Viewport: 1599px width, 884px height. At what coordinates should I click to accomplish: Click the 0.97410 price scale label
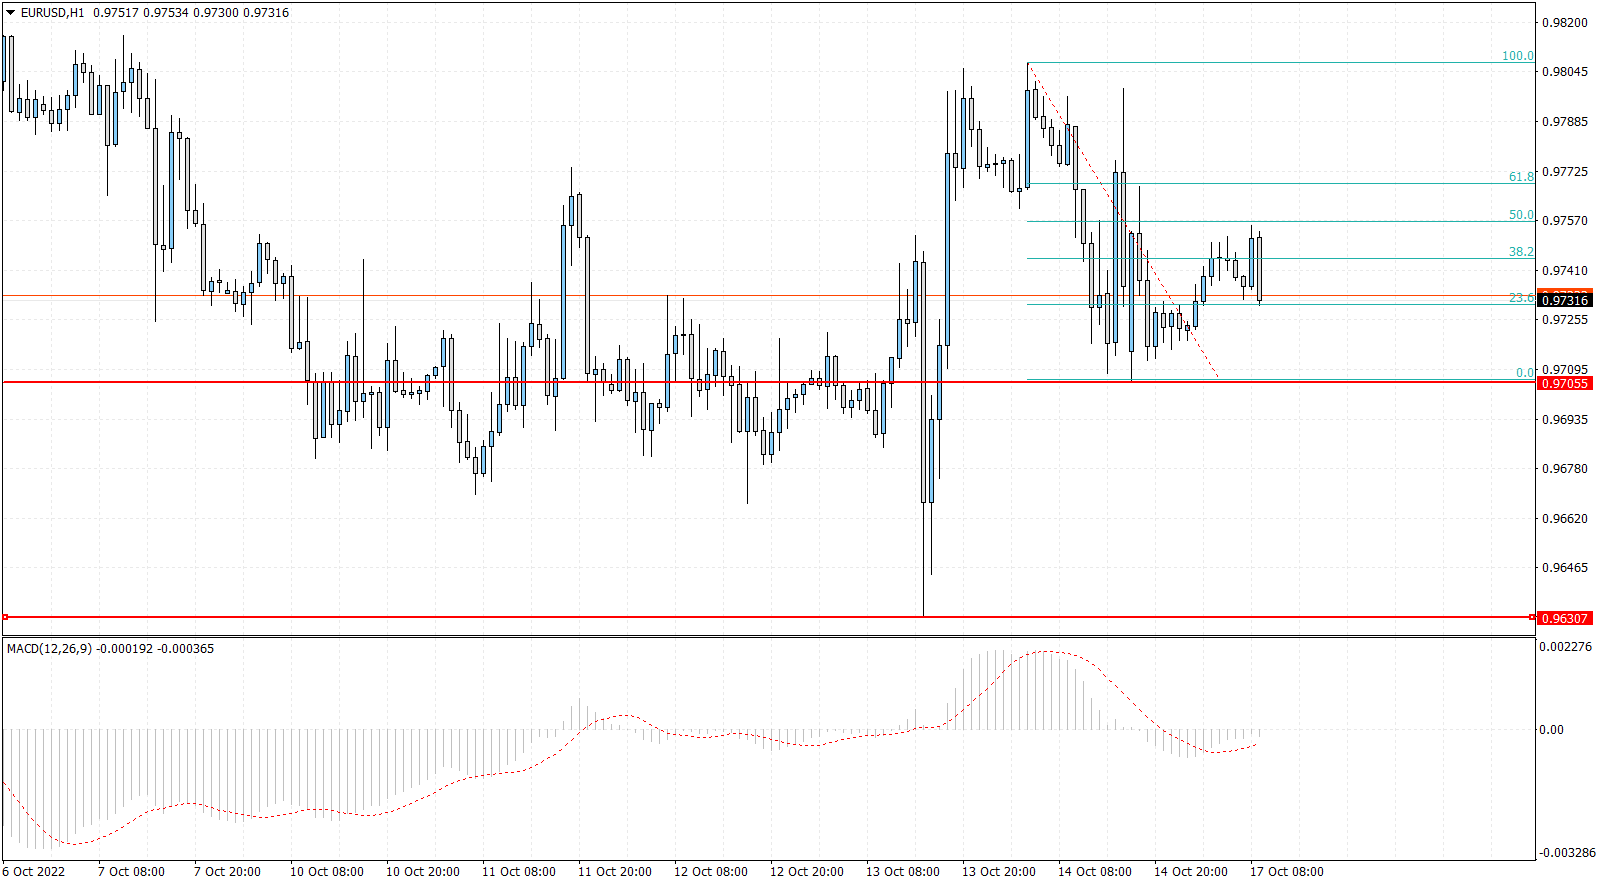1565,271
